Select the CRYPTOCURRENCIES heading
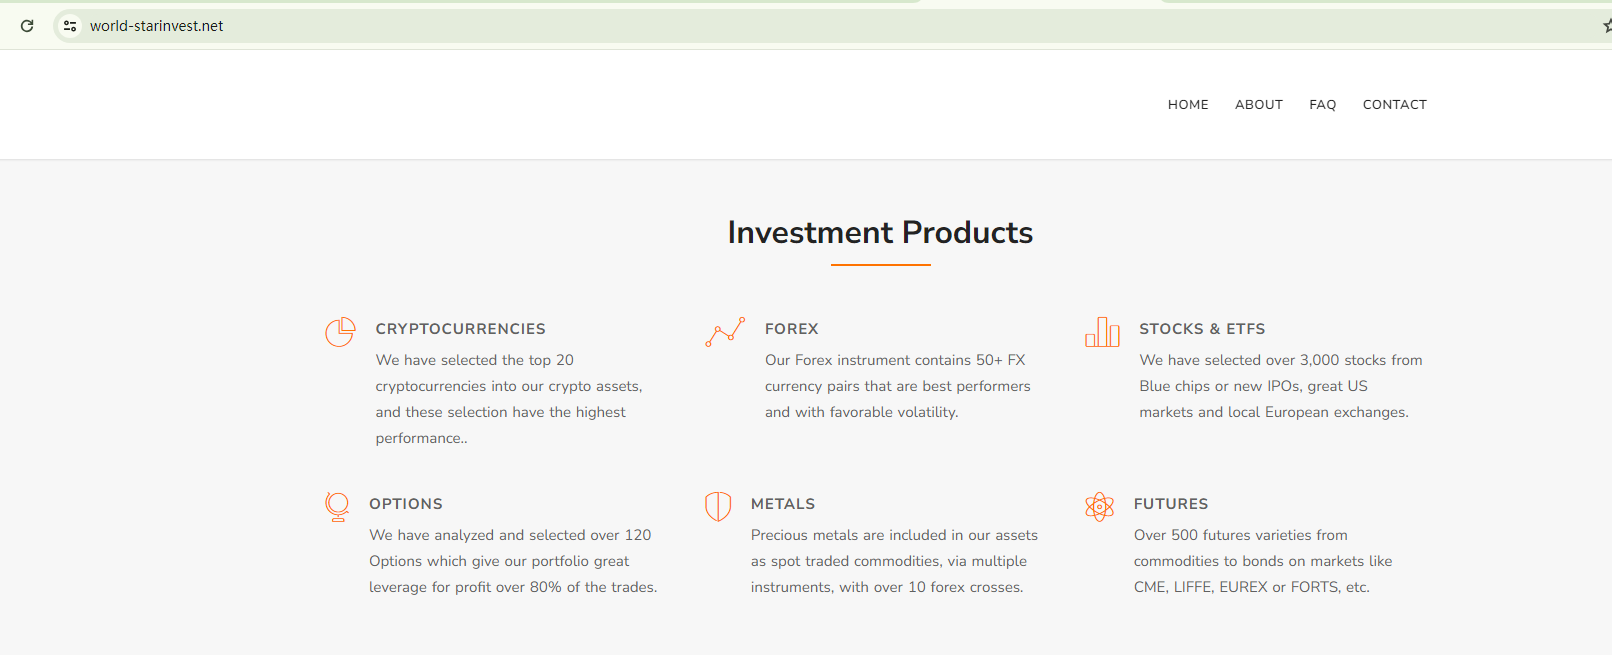The image size is (1612, 655). click(x=460, y=329)
